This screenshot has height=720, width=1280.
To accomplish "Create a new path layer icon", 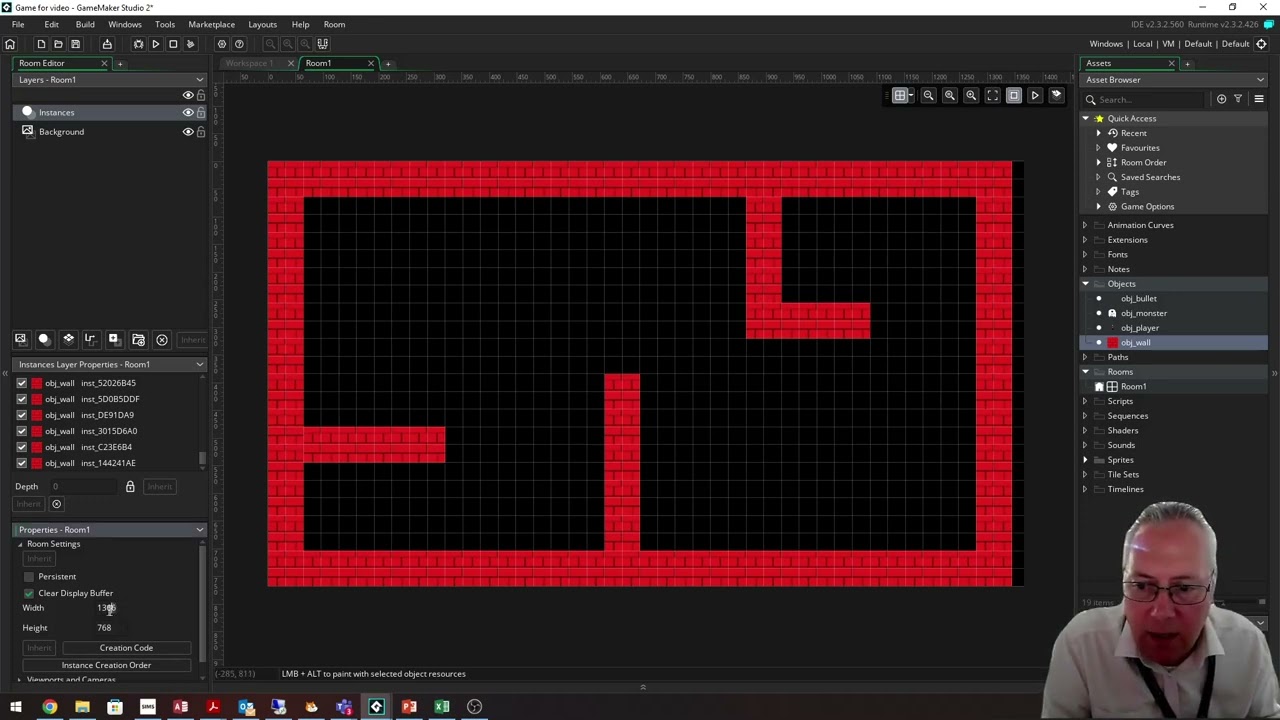I will point(90,340).
